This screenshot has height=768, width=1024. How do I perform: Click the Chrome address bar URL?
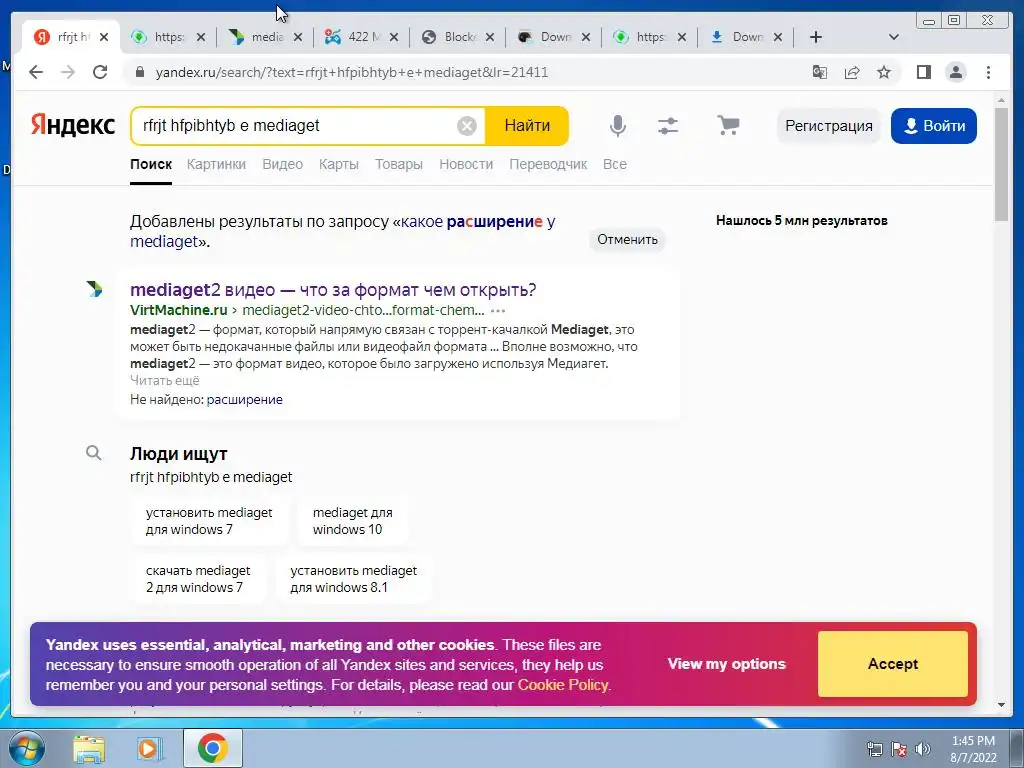[351, 72]
